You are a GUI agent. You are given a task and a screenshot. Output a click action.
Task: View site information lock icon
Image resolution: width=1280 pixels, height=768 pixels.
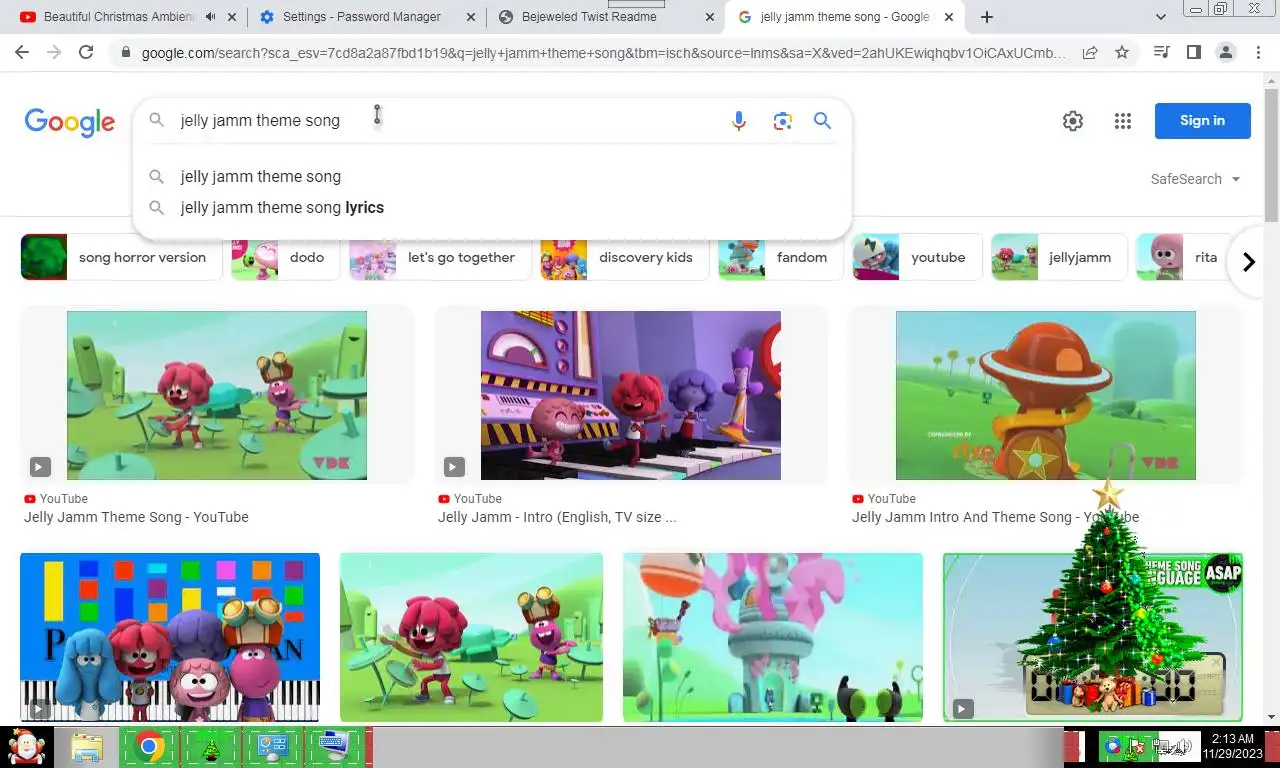125,53
